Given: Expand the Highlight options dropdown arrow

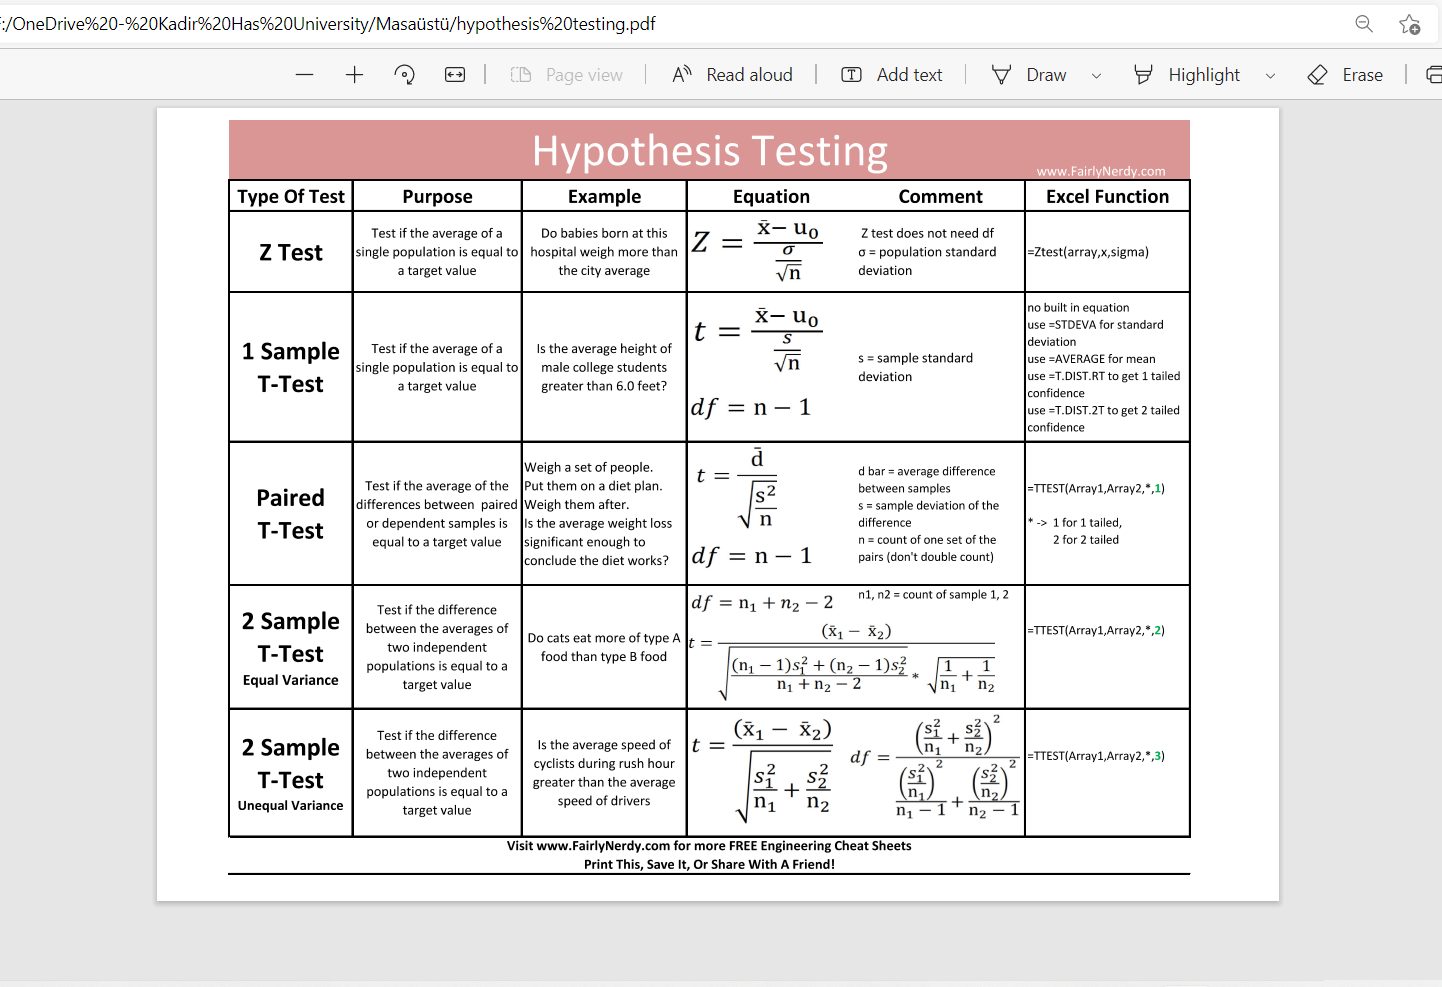Looking at the screenshot, I should click(x=1270, y=75).
